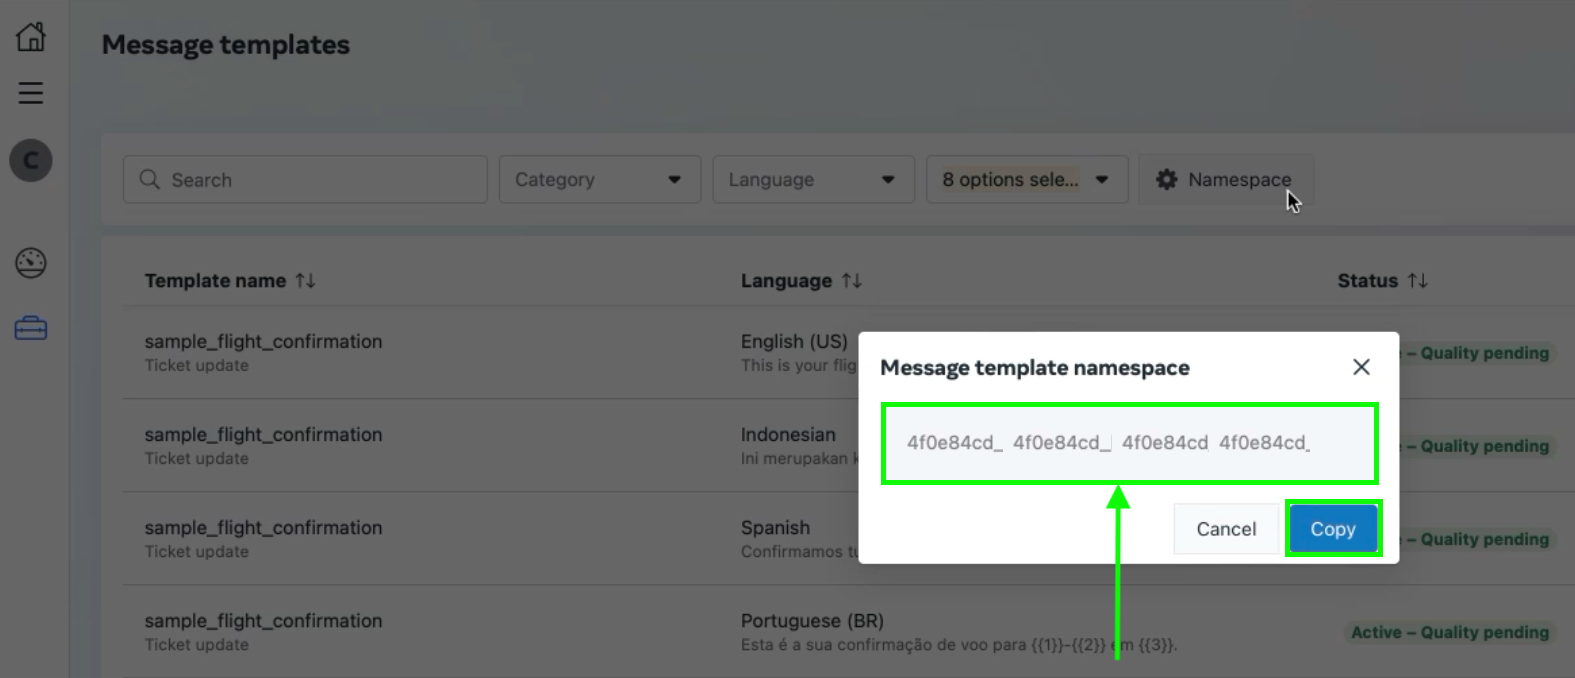Click the account avatar 'C' icon
Viewport: 1575px width, 678px height.
point(31,160)
